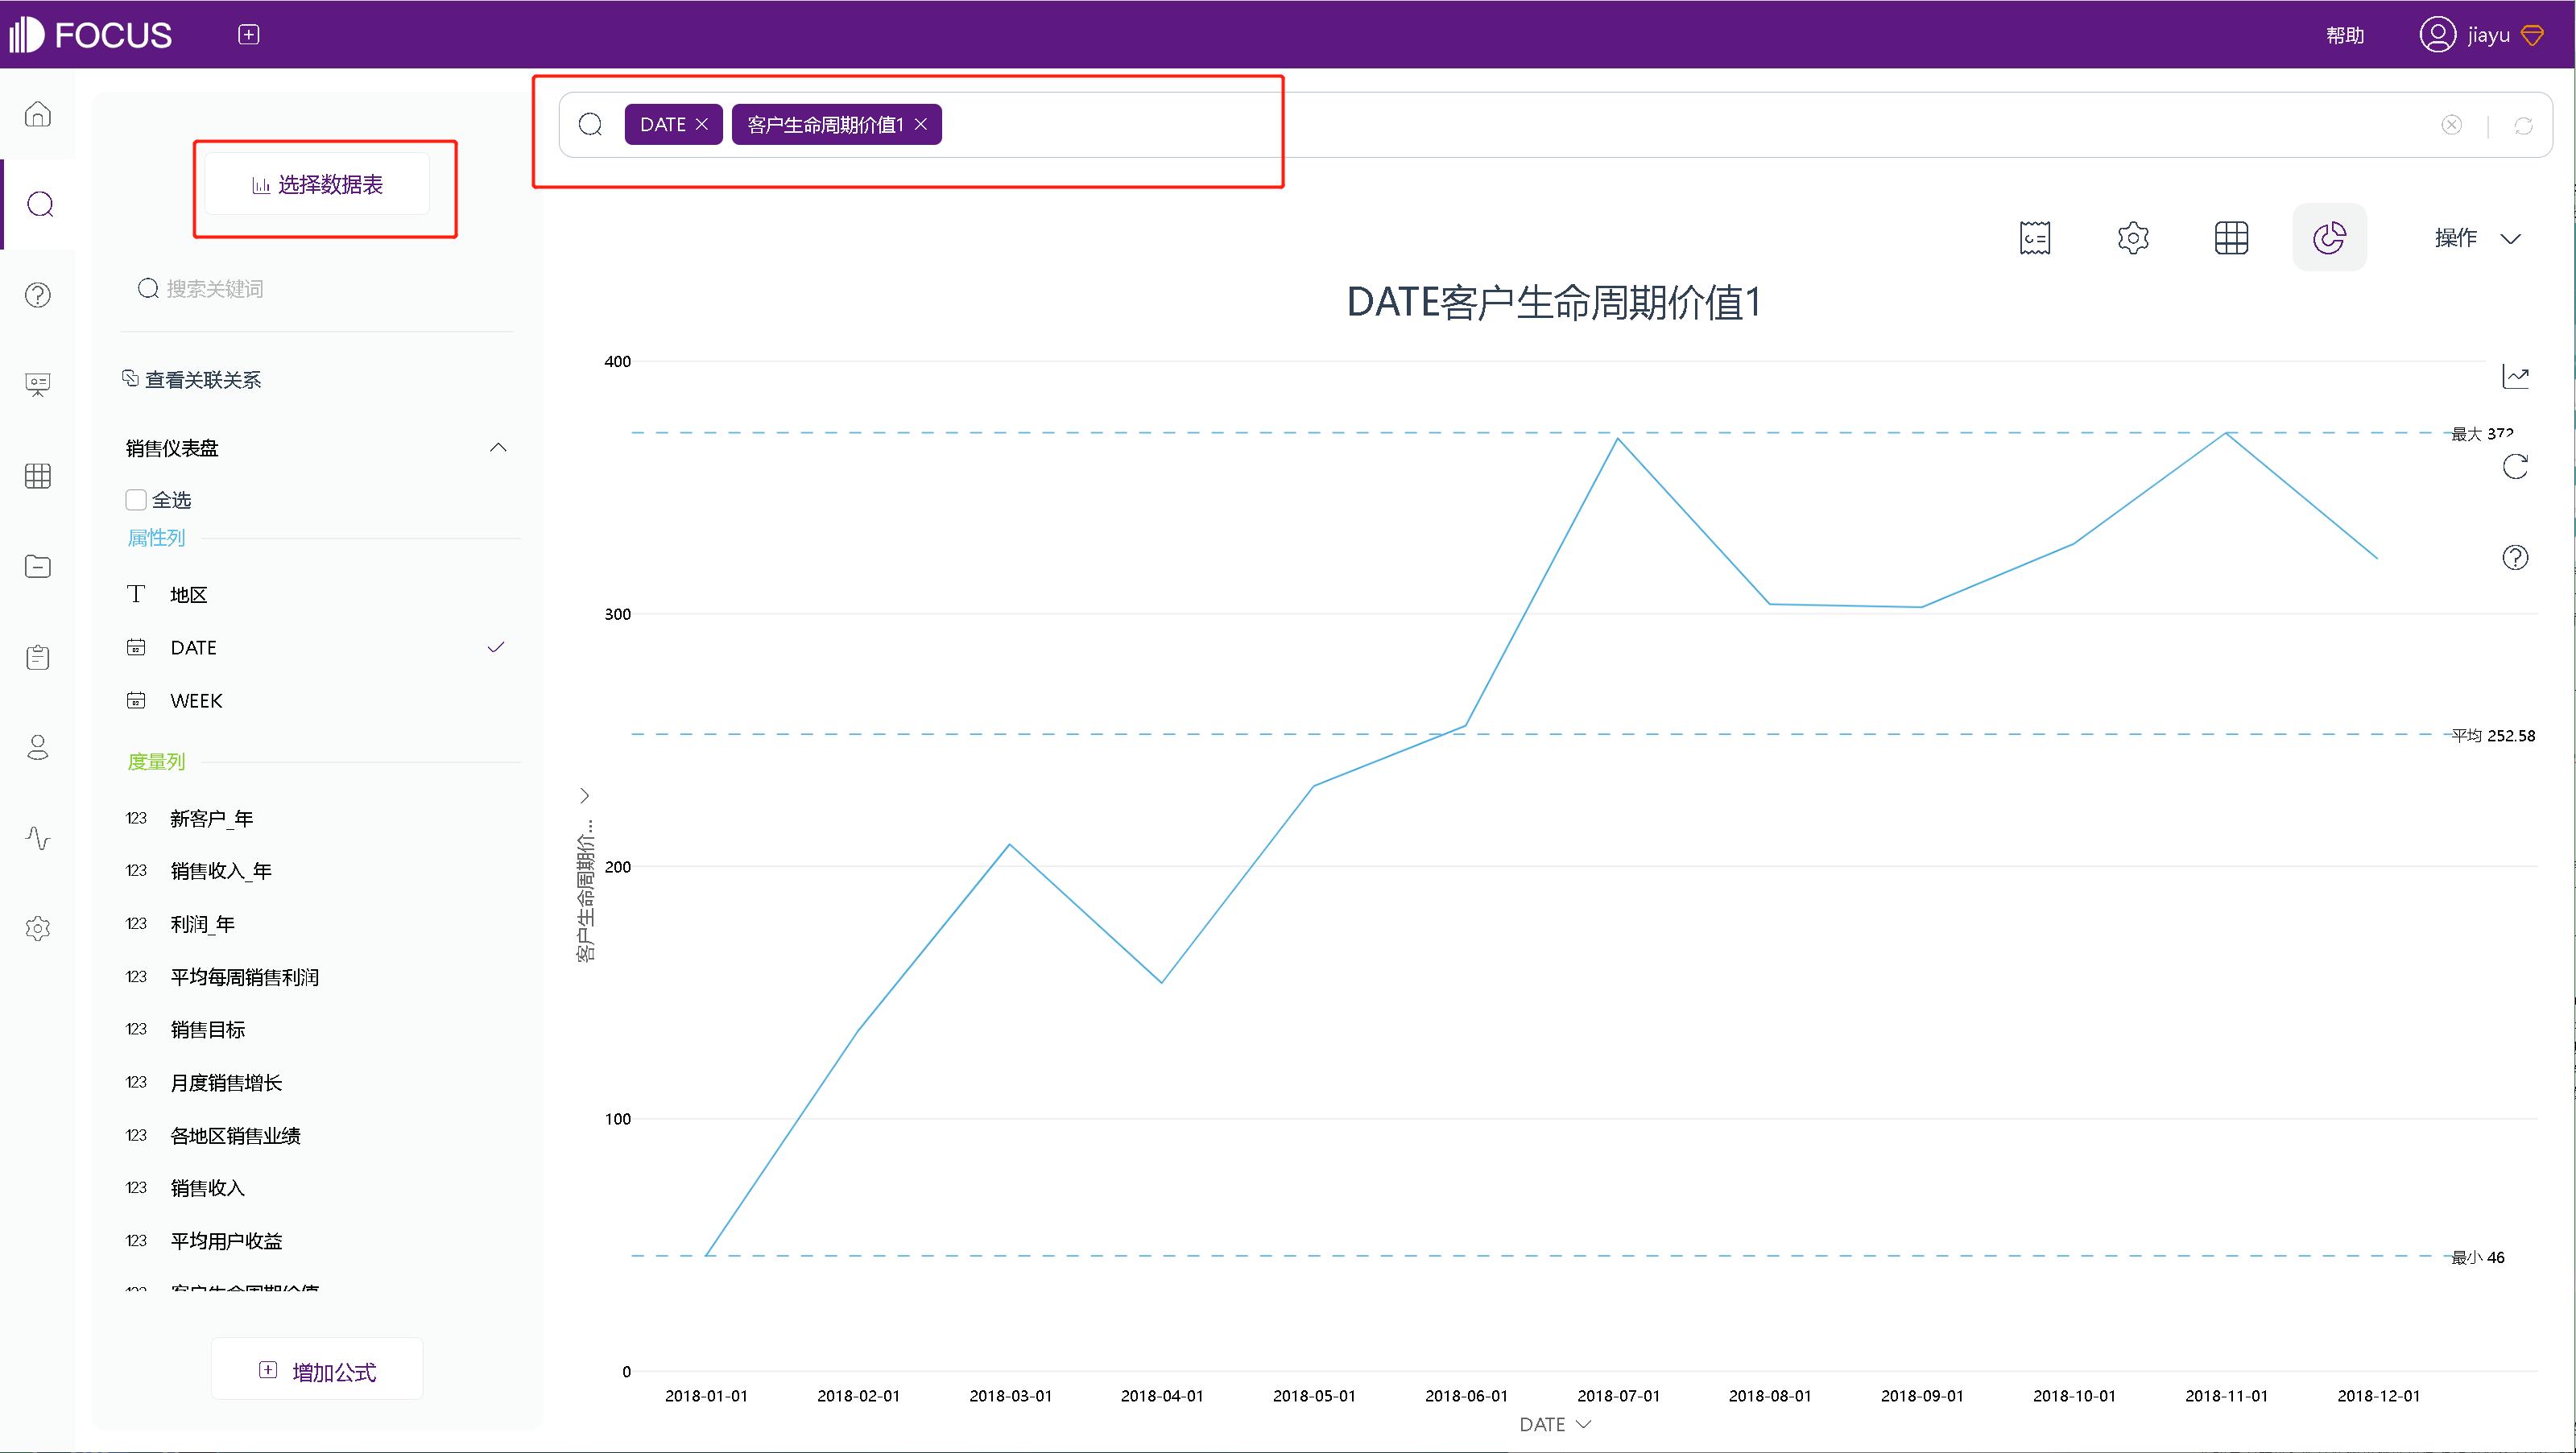Check the 全选 checkbox
Image resolution: width=2576 pixels, height=1453 pixels.
pos(136,499)
